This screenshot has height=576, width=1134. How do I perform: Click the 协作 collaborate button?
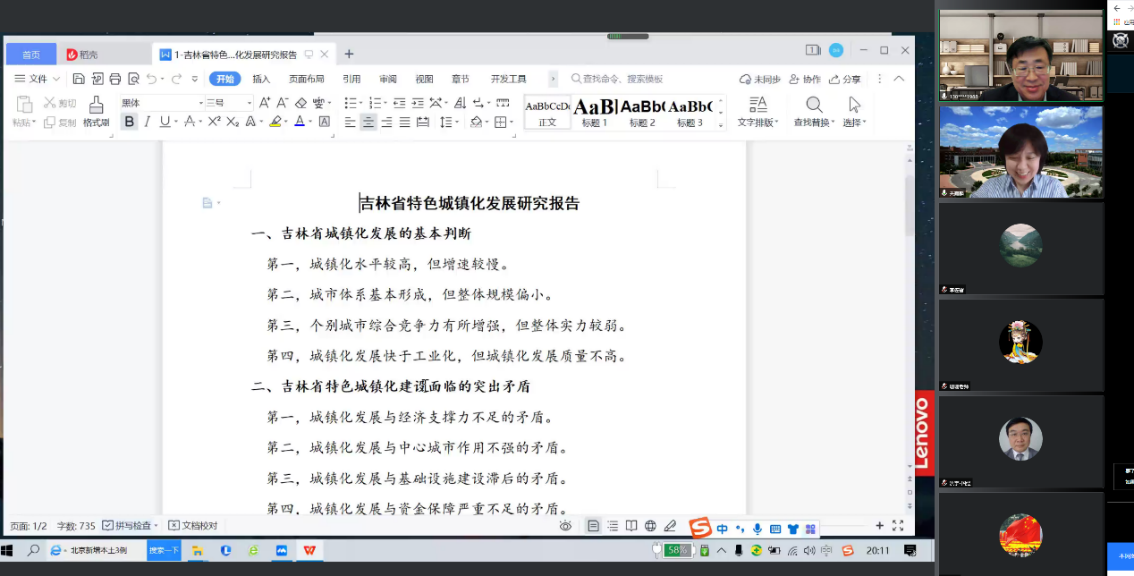805,79
